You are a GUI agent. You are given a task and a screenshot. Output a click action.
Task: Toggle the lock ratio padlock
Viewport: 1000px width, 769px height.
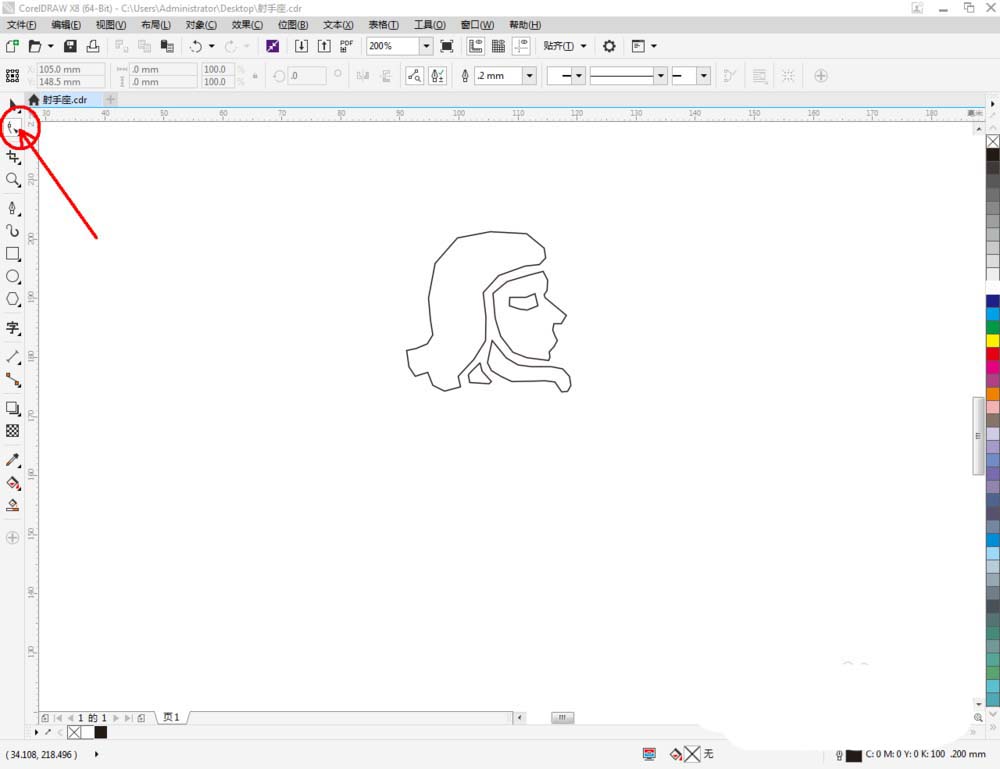[x=255, y=75]
